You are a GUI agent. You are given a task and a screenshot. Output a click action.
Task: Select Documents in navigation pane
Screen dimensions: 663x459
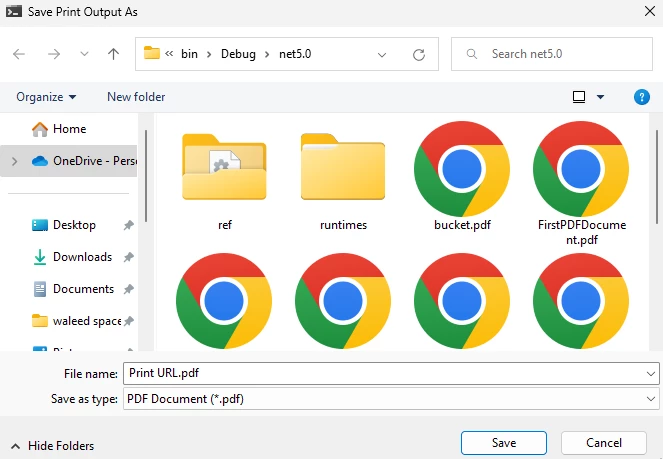(83, 289)
